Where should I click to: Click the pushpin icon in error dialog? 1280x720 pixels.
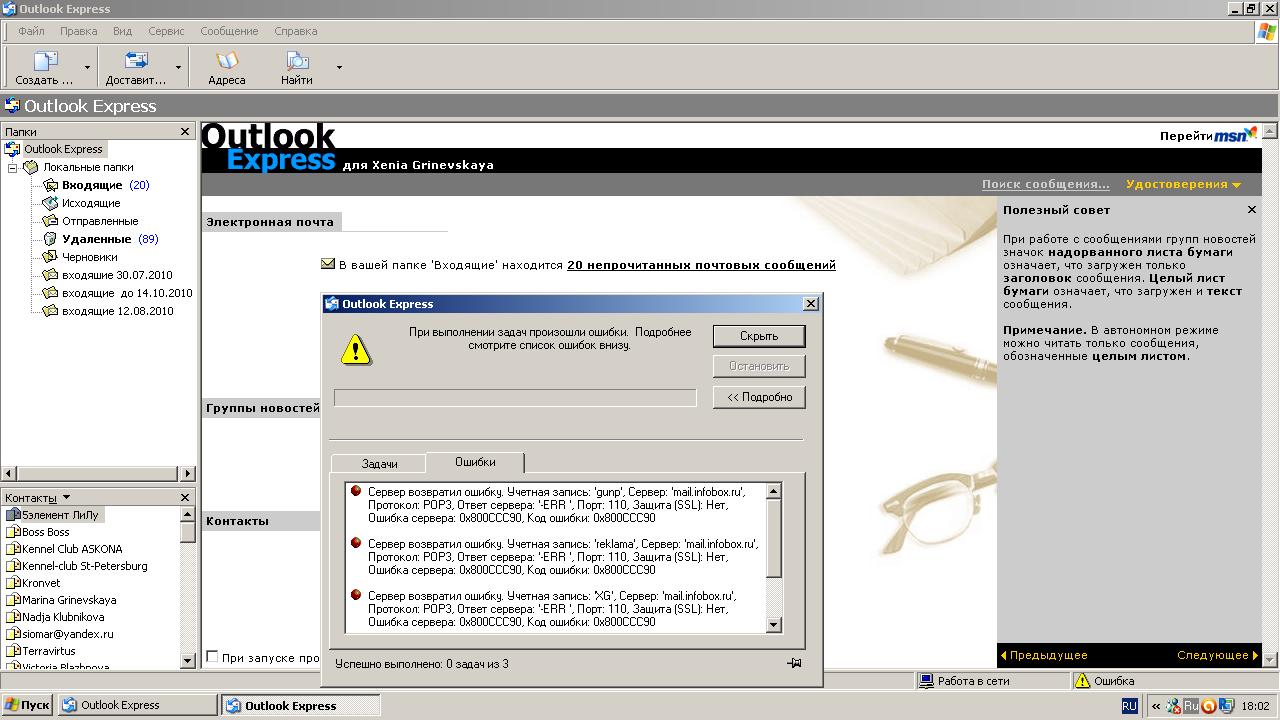tap(794, 663)
